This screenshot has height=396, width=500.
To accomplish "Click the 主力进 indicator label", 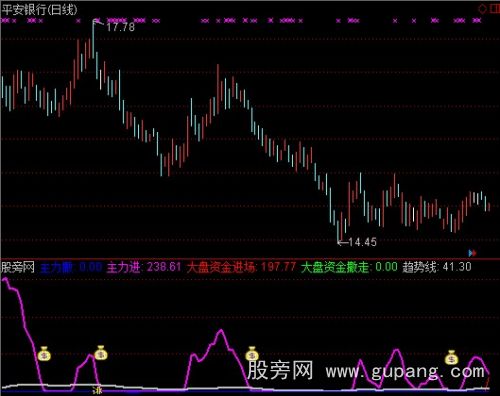I will [x=124, y=267].
